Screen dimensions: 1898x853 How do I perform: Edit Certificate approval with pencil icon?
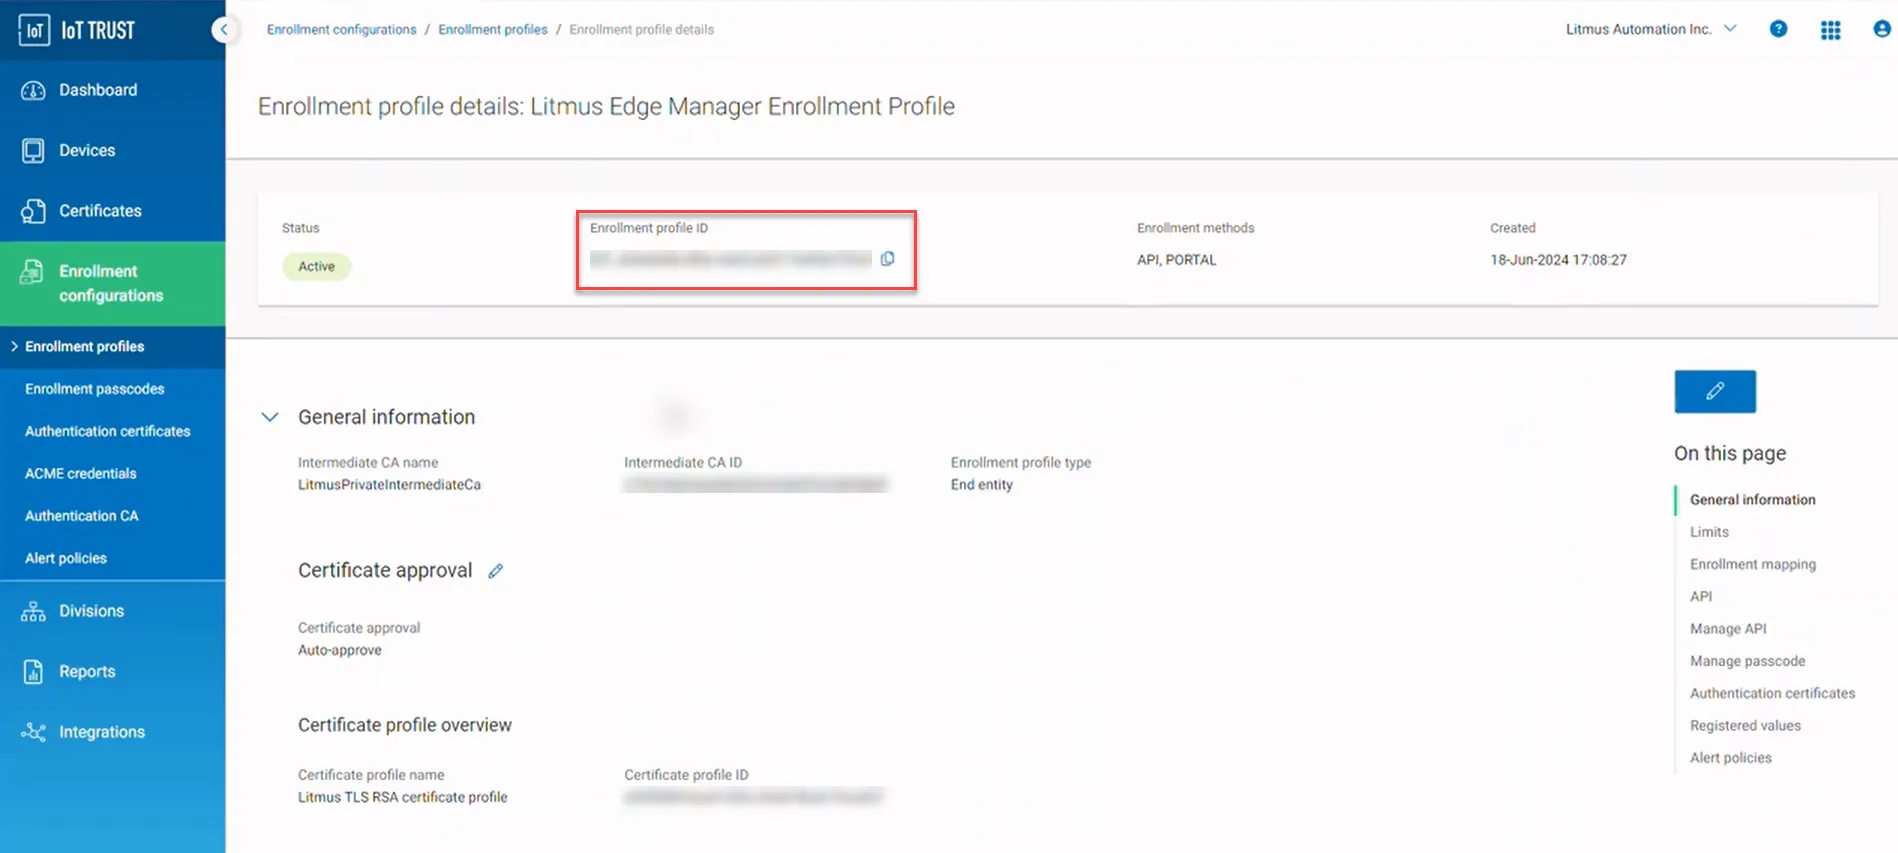pyautogui.click(x=496, y=571)
